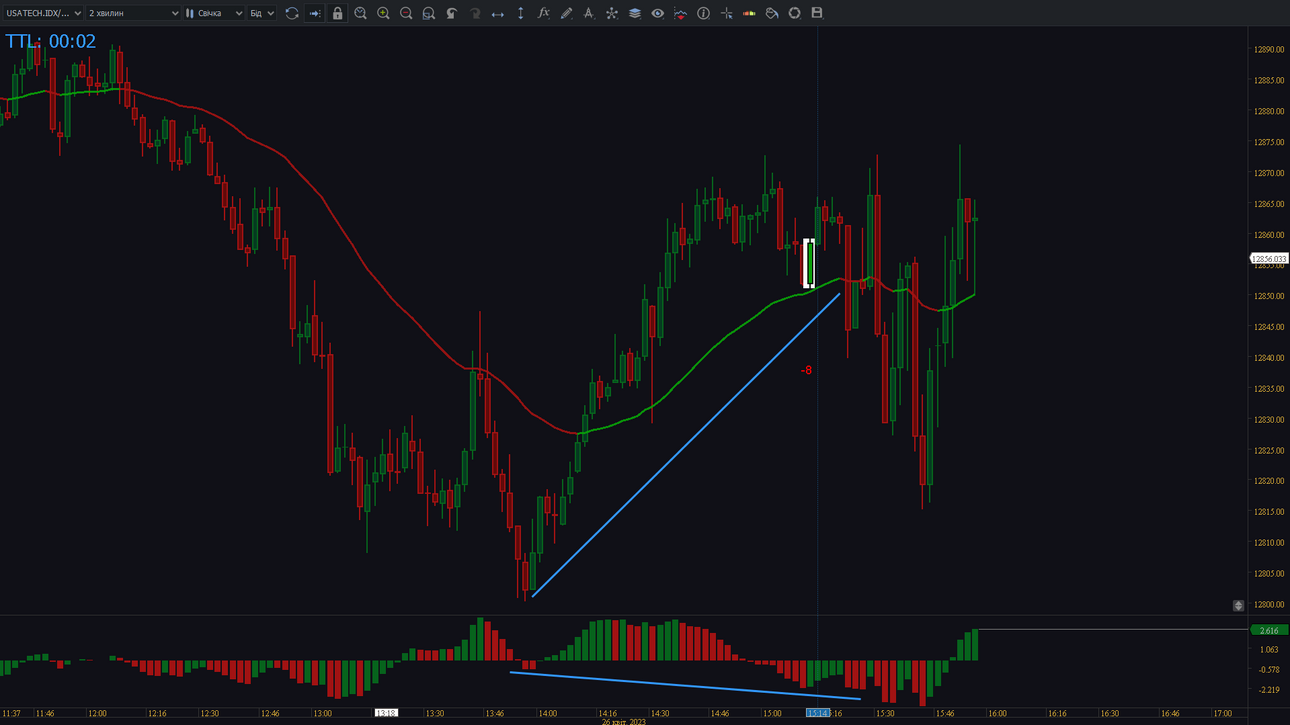
Task: Toggle the auto-shift chart arrow icon
Action: pos(314,13)
